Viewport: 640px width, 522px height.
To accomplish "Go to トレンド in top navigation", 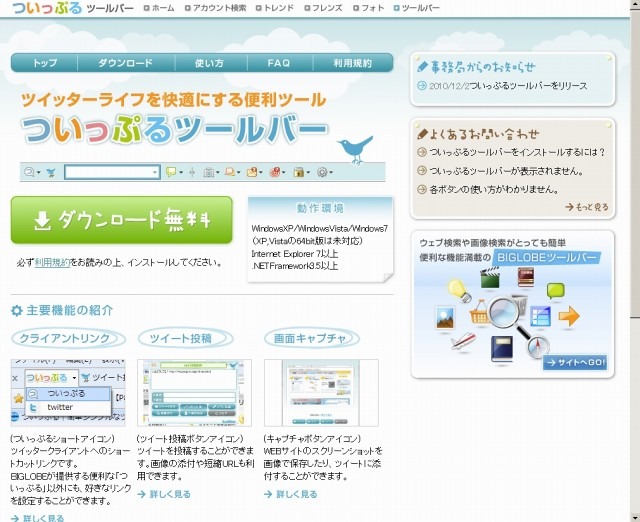I will point(275,8).
